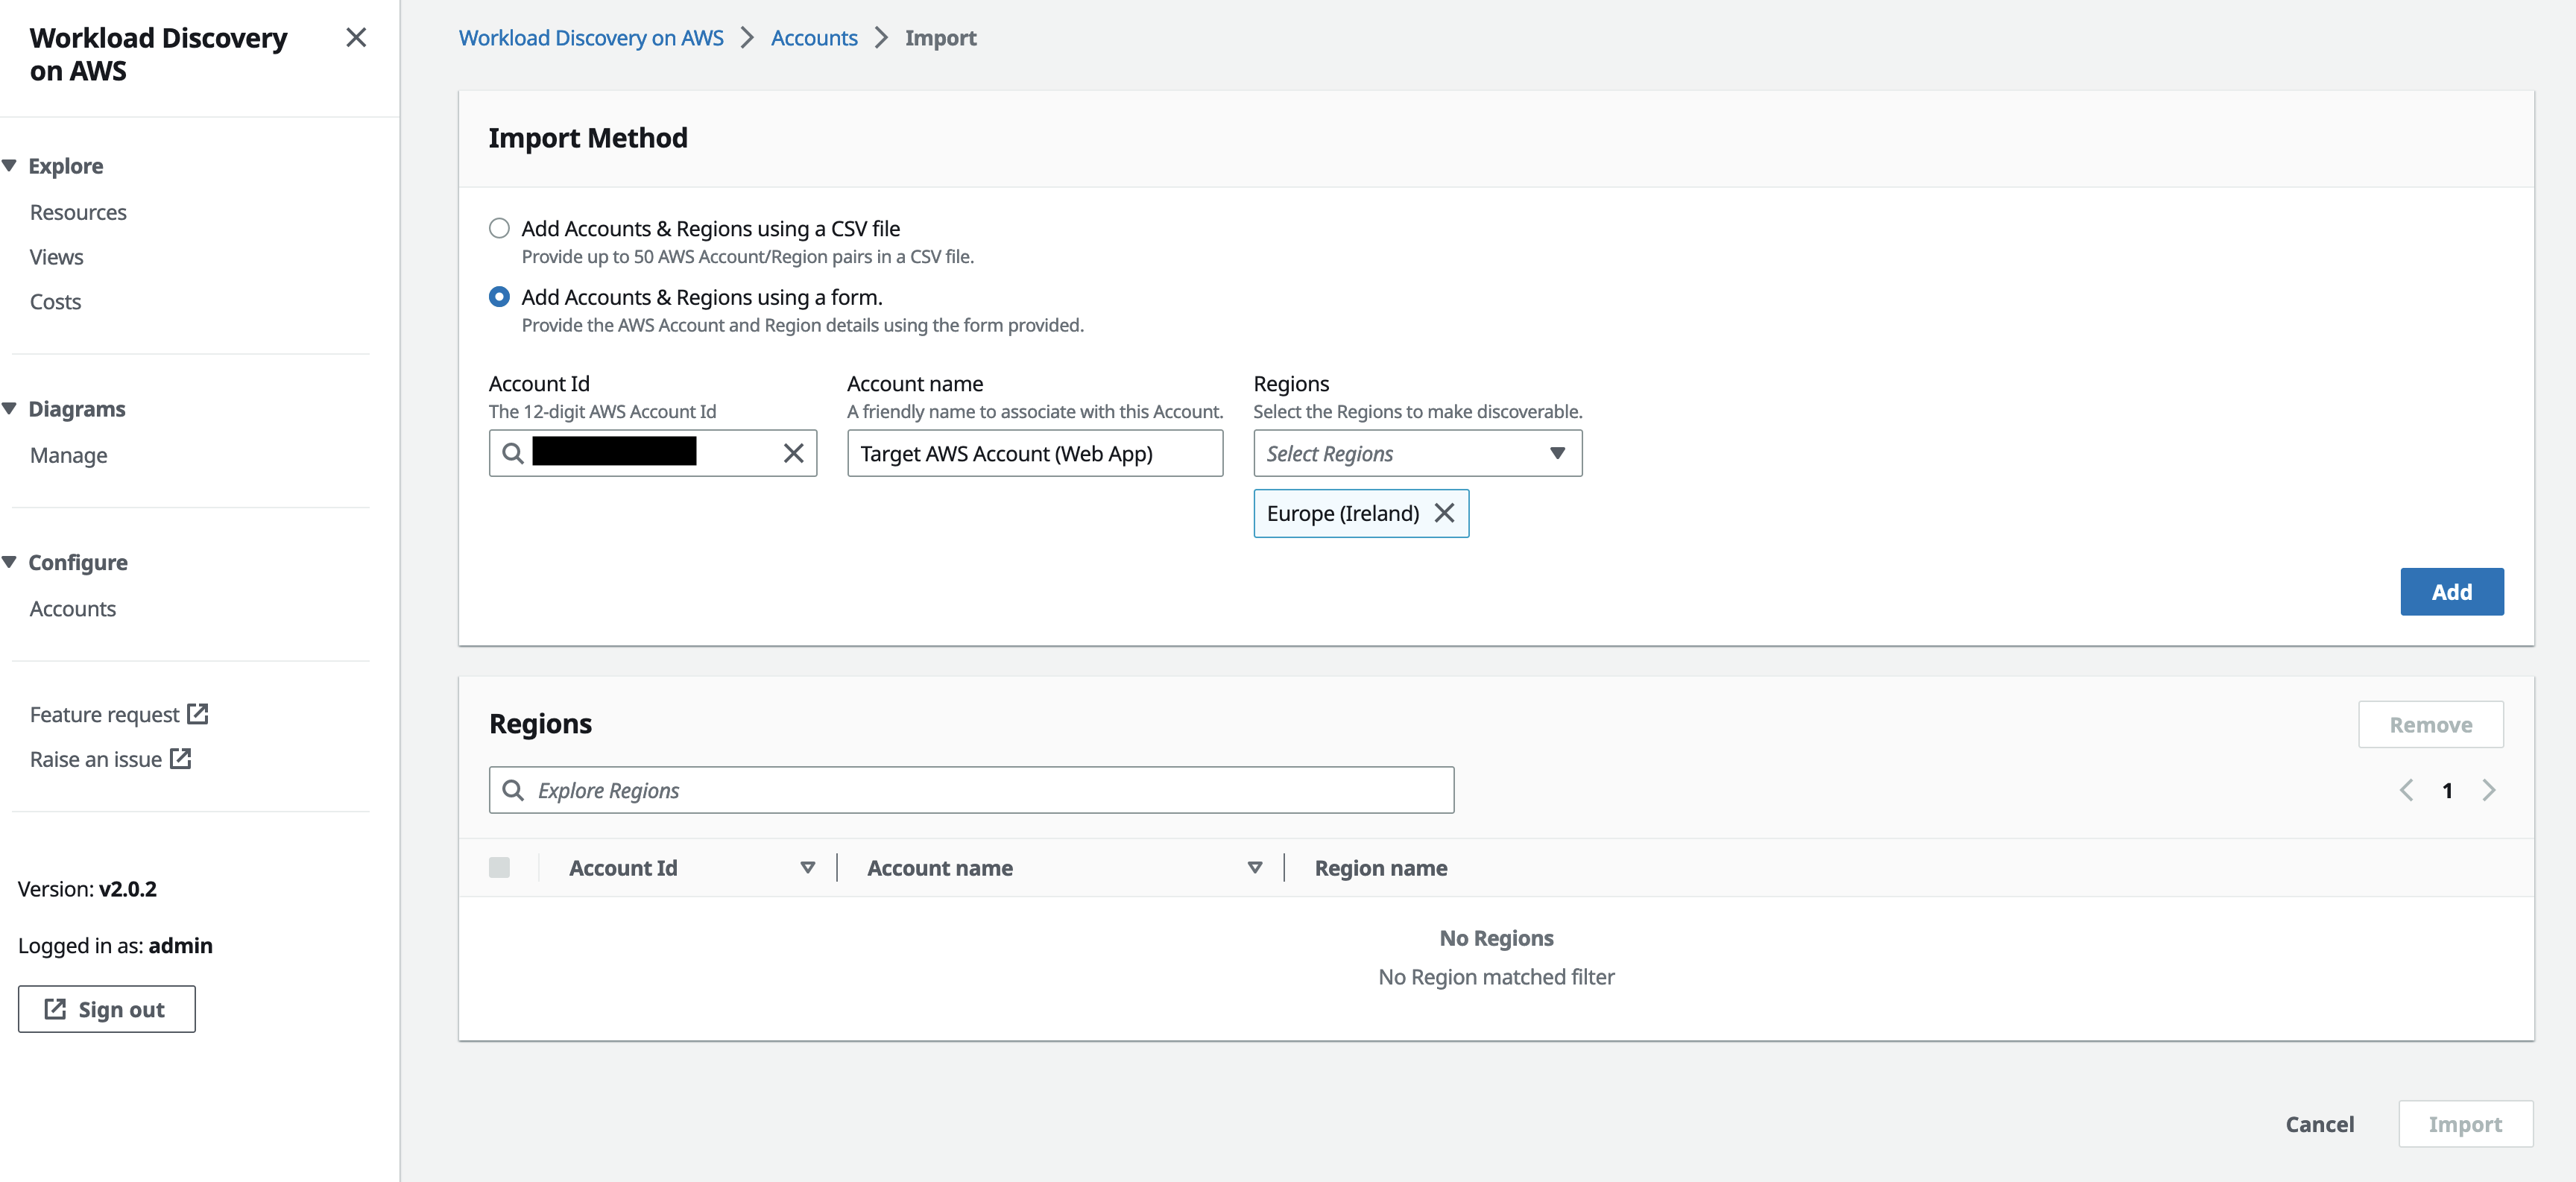
Task: Open the Select Regions dropdown
Action: (x=1417, y=453)
